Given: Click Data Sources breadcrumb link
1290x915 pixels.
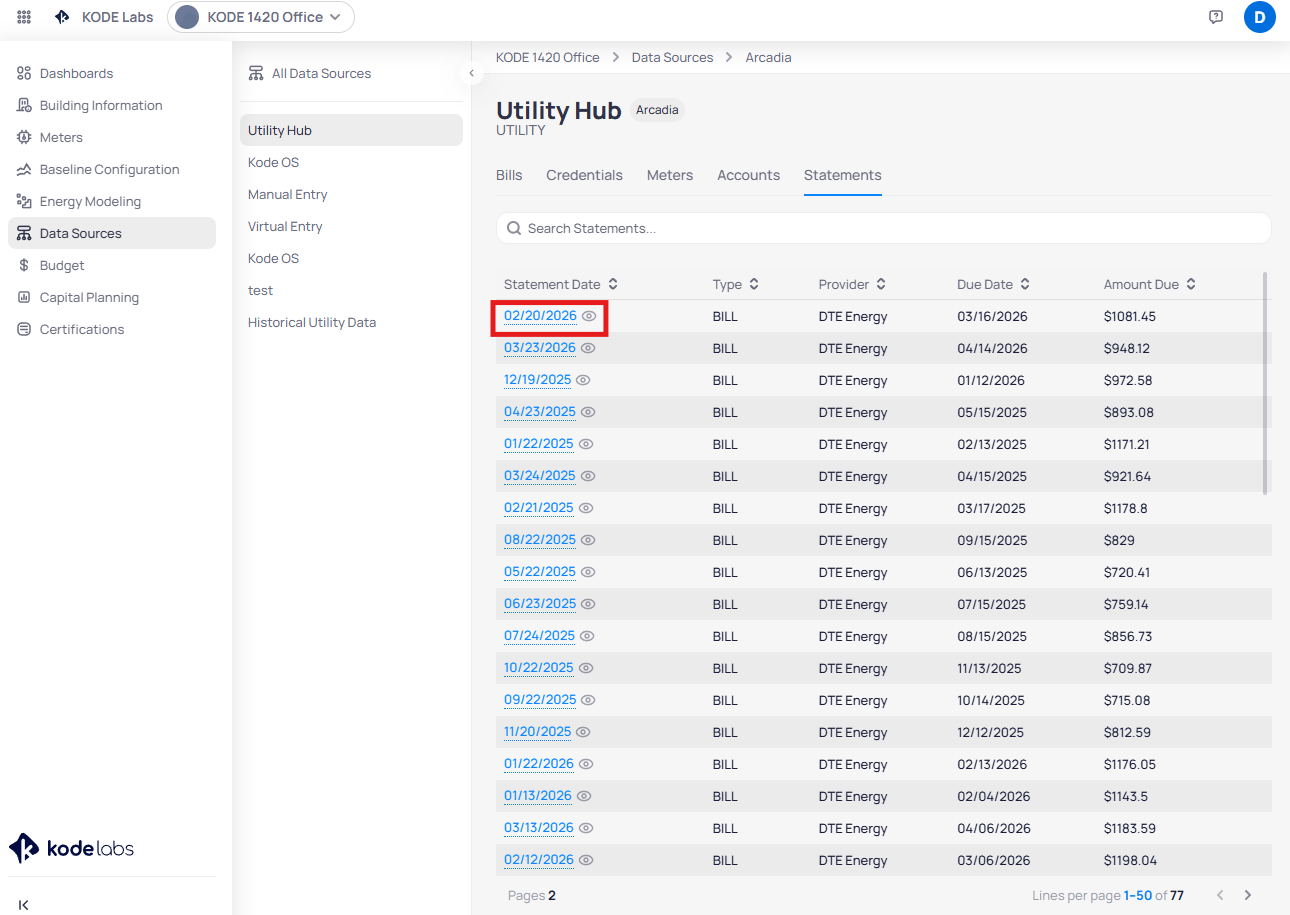Looking at the screenshot, I should (x=673, y=57).
